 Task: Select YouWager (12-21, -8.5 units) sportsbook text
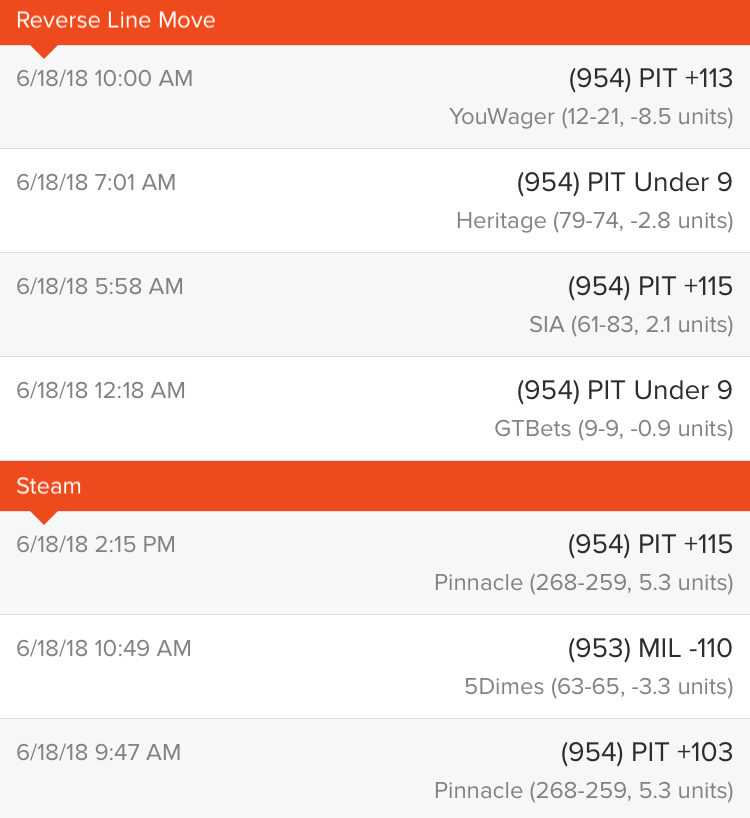(x=591, y=116)
